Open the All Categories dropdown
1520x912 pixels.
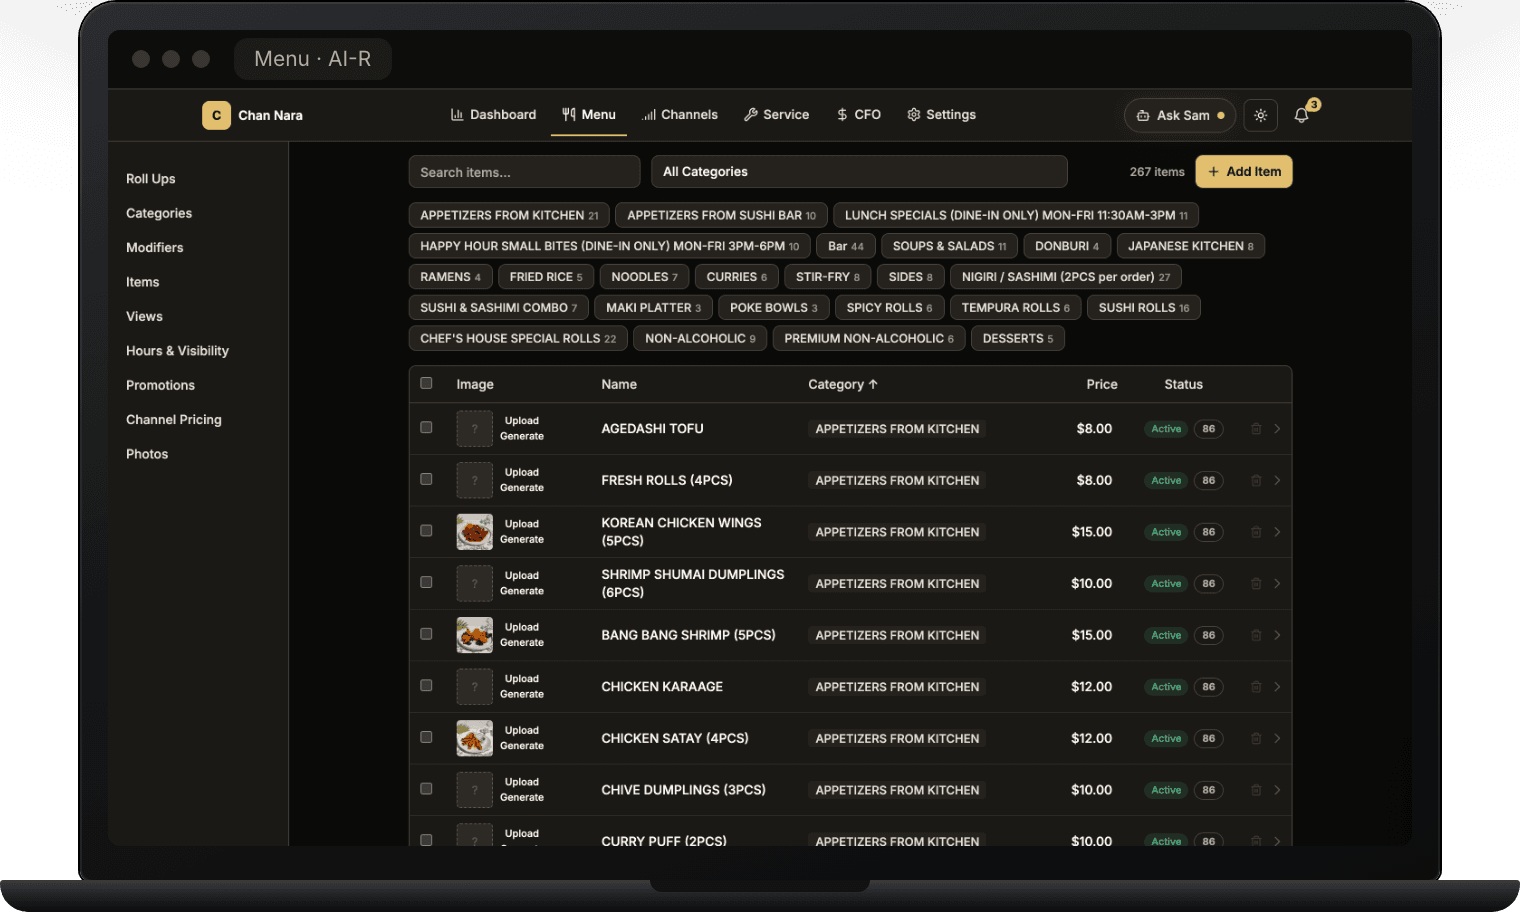point(859,172)
